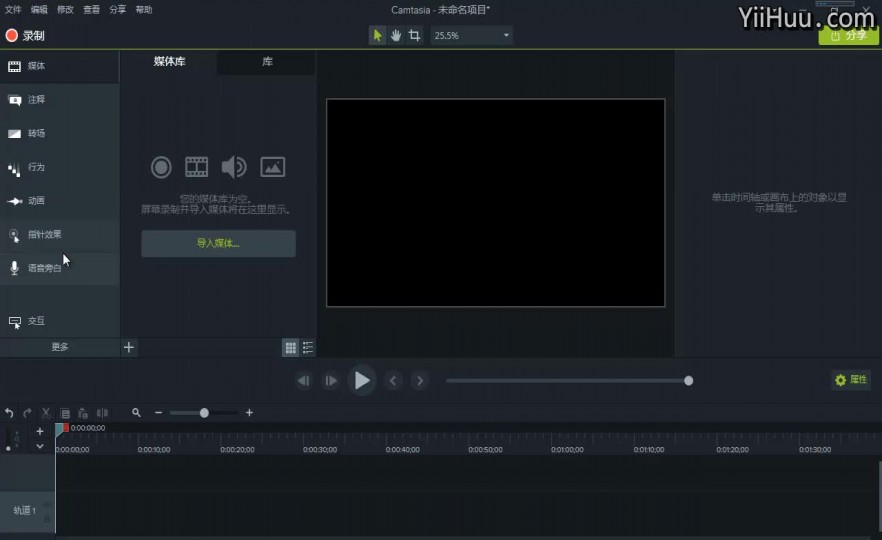Open the 修改 menu

pos(65,10)
